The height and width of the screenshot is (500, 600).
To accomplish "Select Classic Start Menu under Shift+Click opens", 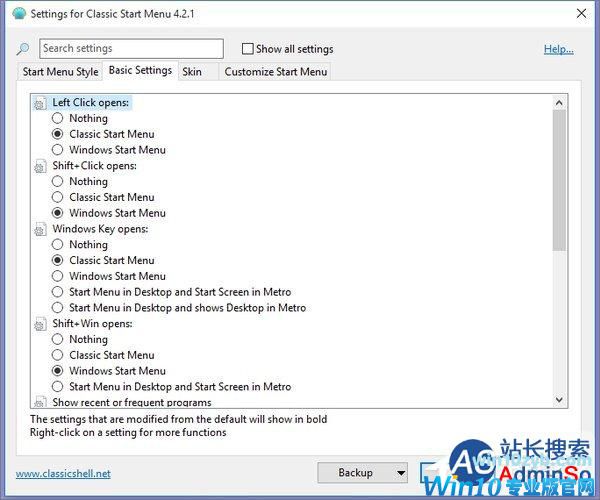I will 58,197.
